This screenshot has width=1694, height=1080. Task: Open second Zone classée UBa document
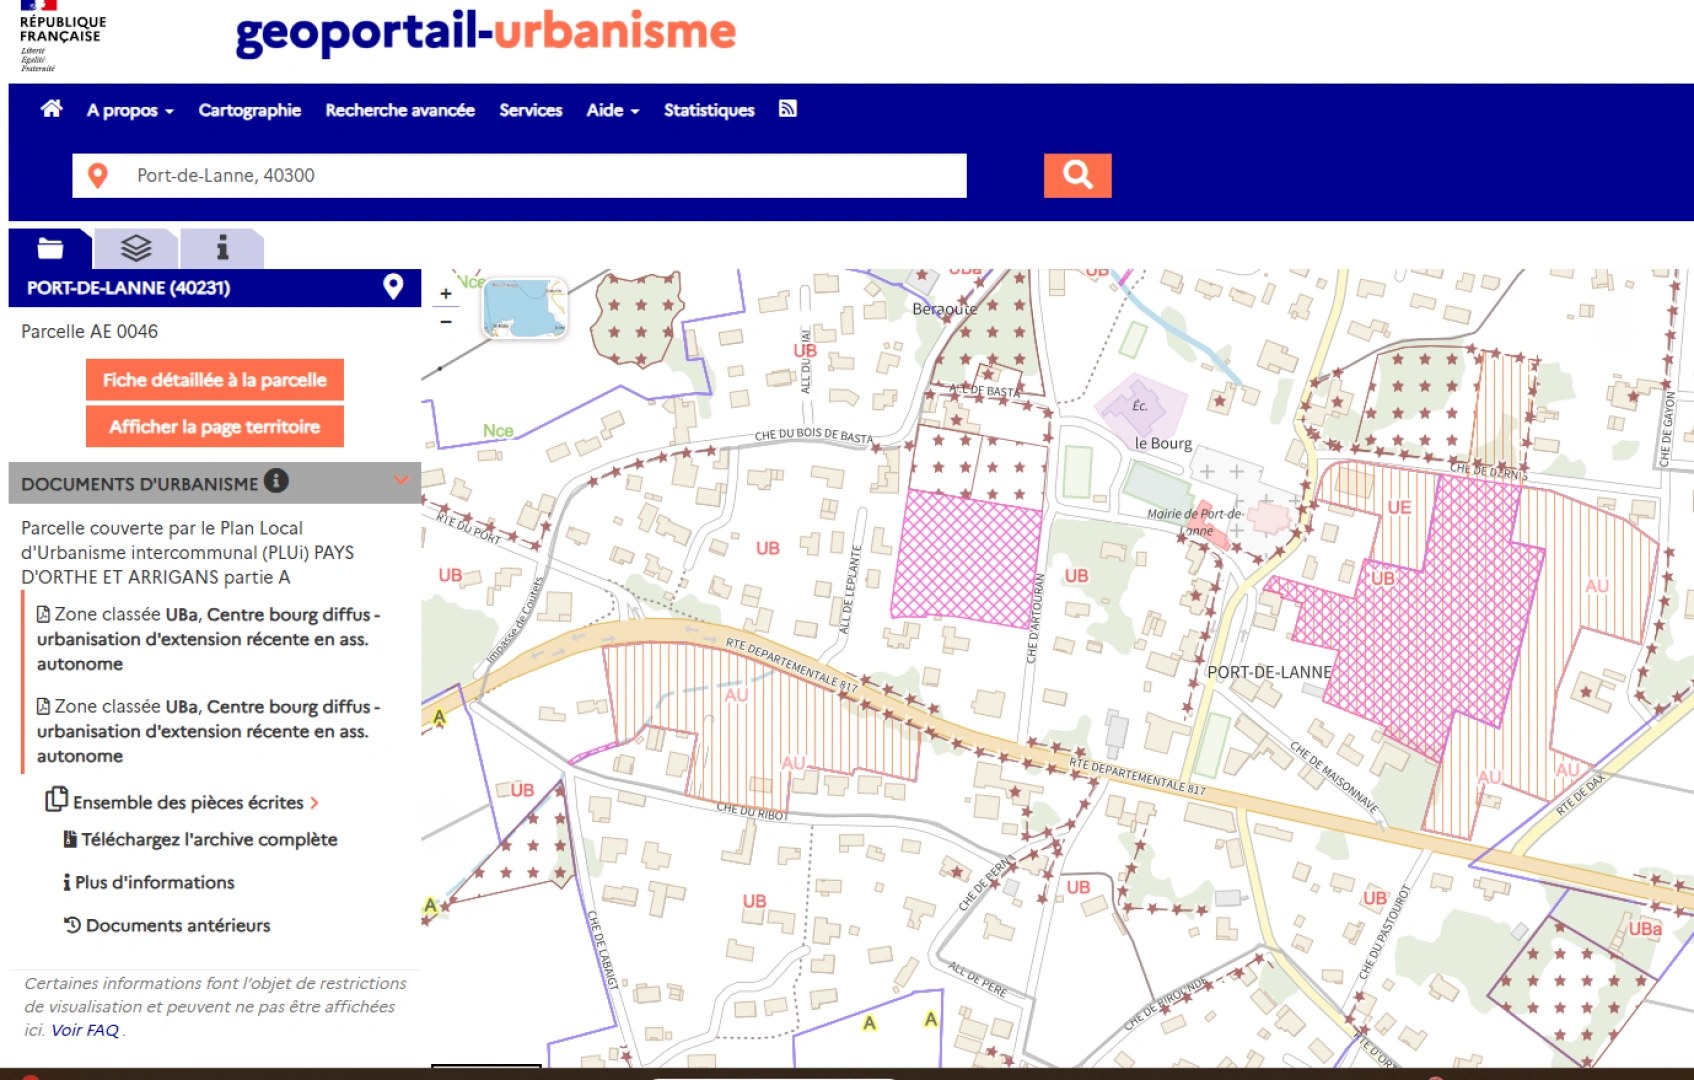(x=208, y=731)
